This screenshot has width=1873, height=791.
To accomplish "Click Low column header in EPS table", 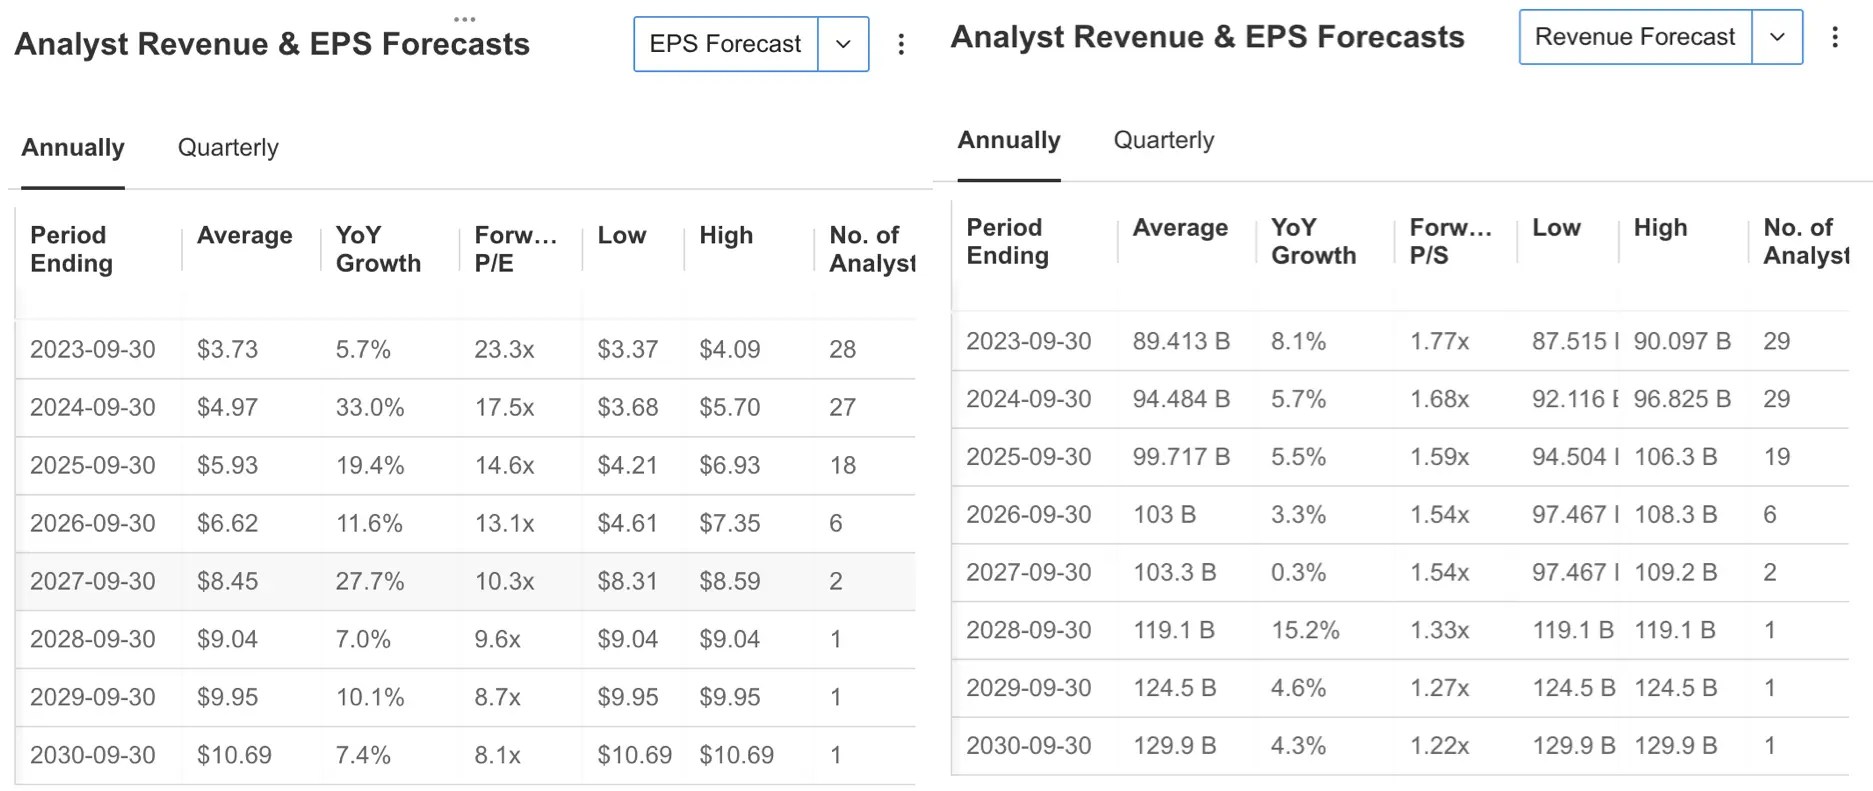I will pyautogui.click(x=622, y=235).
